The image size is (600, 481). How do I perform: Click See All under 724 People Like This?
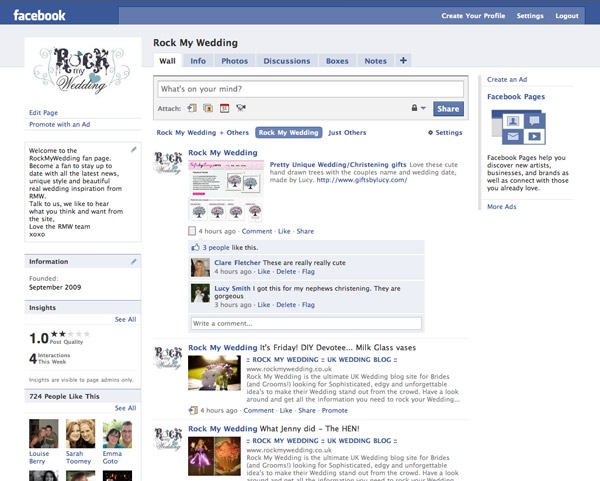pos(126,408)
